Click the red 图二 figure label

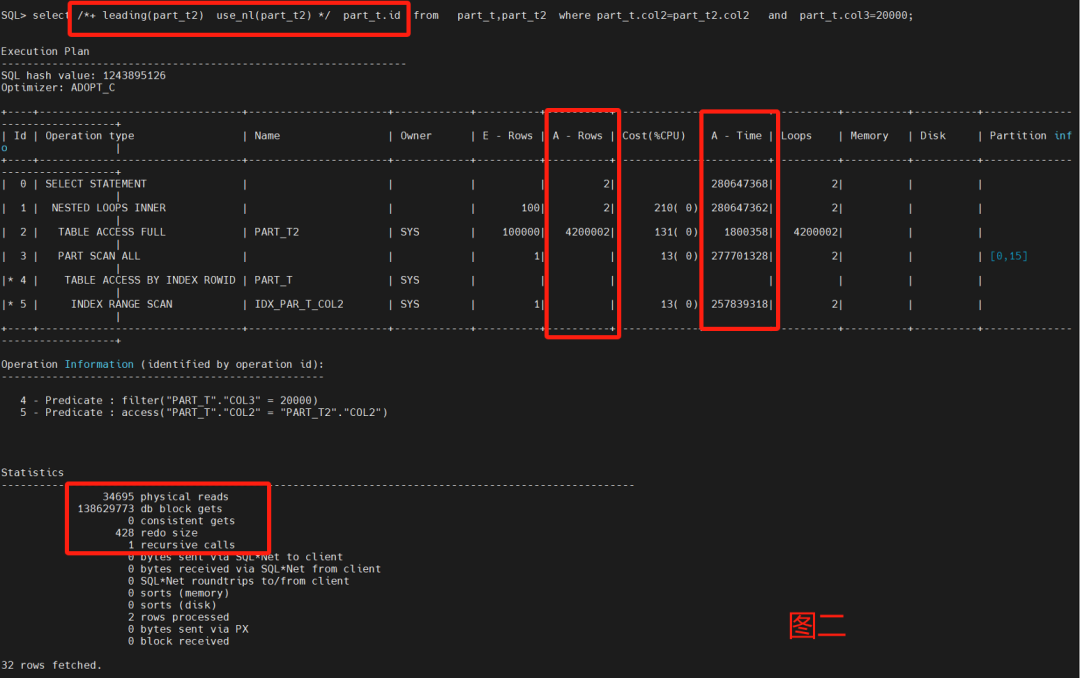(816, 626)
